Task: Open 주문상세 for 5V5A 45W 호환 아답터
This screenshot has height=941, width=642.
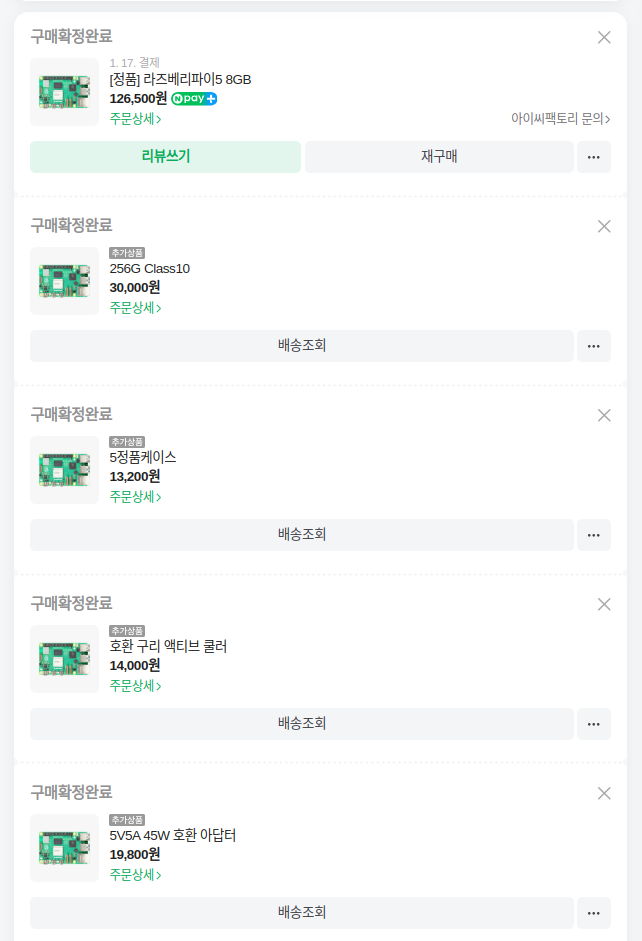Action: coord(136,875)
